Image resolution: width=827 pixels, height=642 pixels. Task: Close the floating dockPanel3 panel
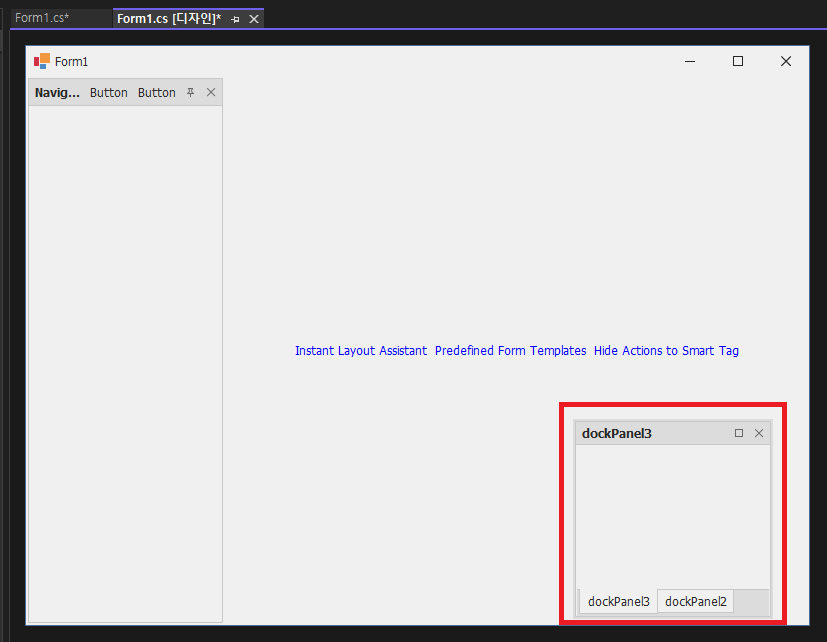coord(759,433)
